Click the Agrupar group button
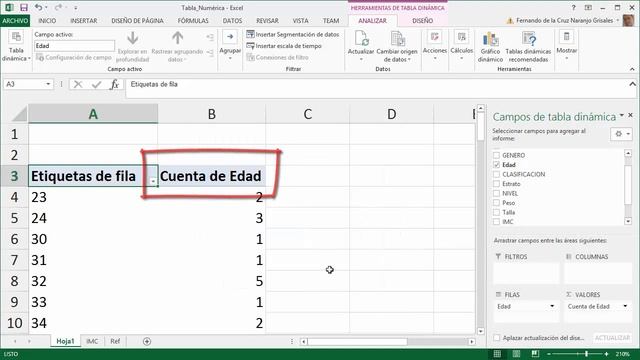 230,46
